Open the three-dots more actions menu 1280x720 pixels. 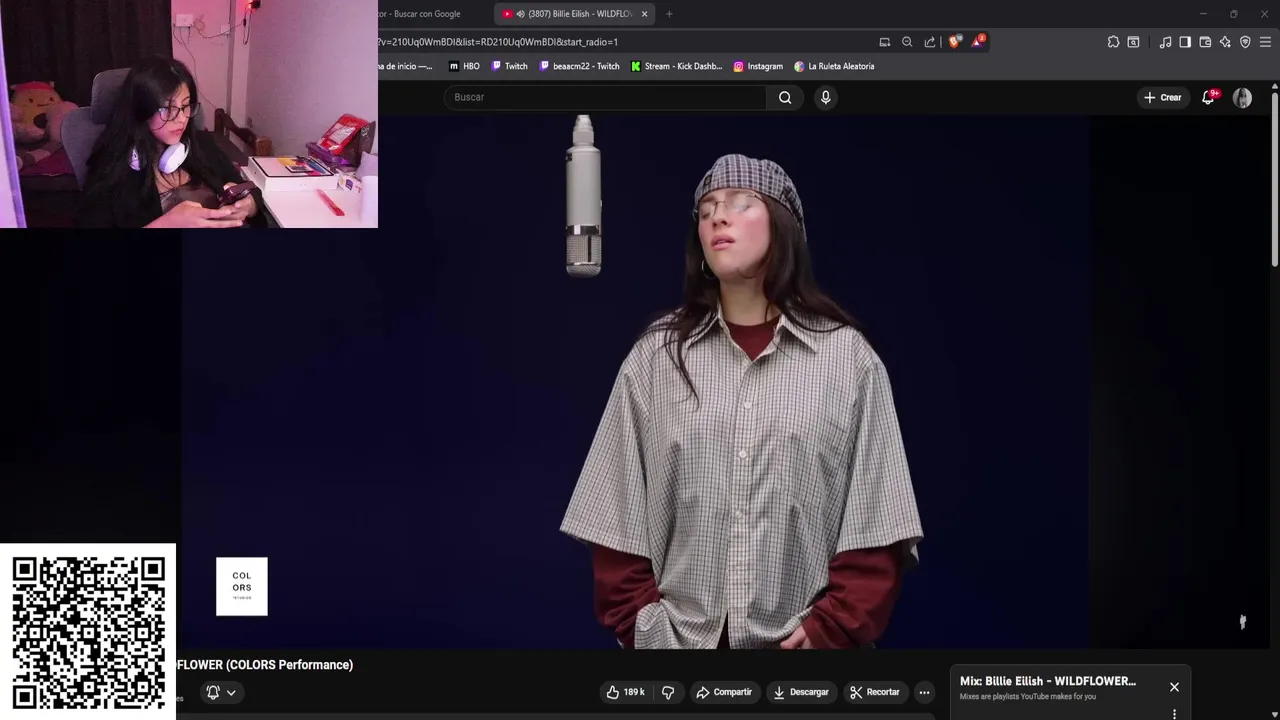click(924, 692)
